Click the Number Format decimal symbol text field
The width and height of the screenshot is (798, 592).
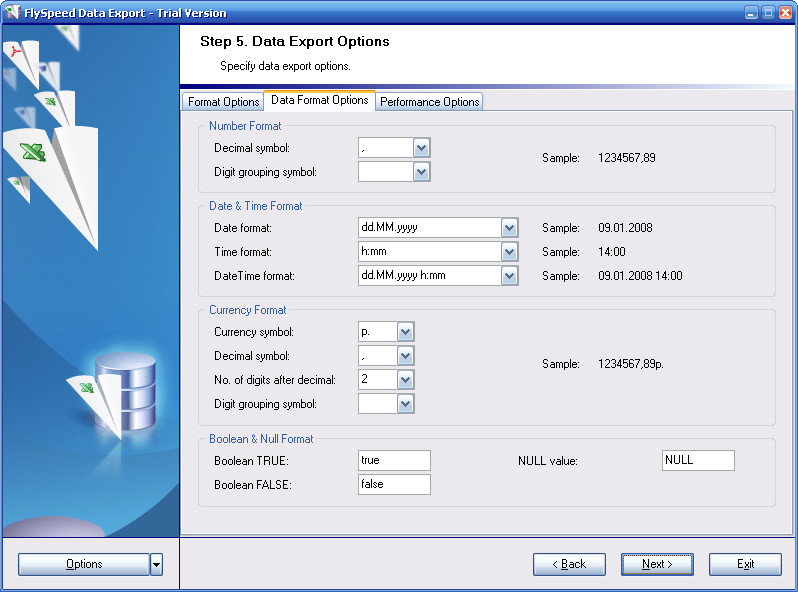click(386, 148)
